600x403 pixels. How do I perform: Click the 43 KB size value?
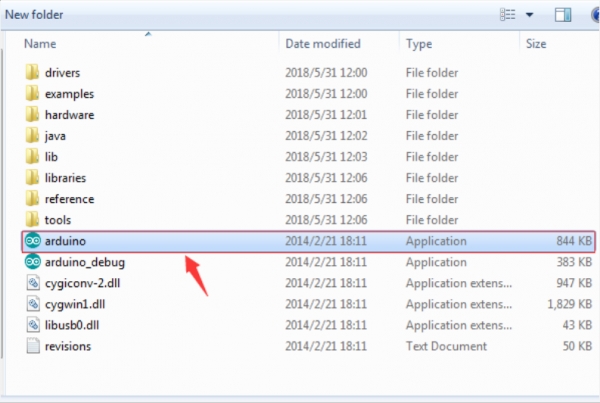[577, 325]
